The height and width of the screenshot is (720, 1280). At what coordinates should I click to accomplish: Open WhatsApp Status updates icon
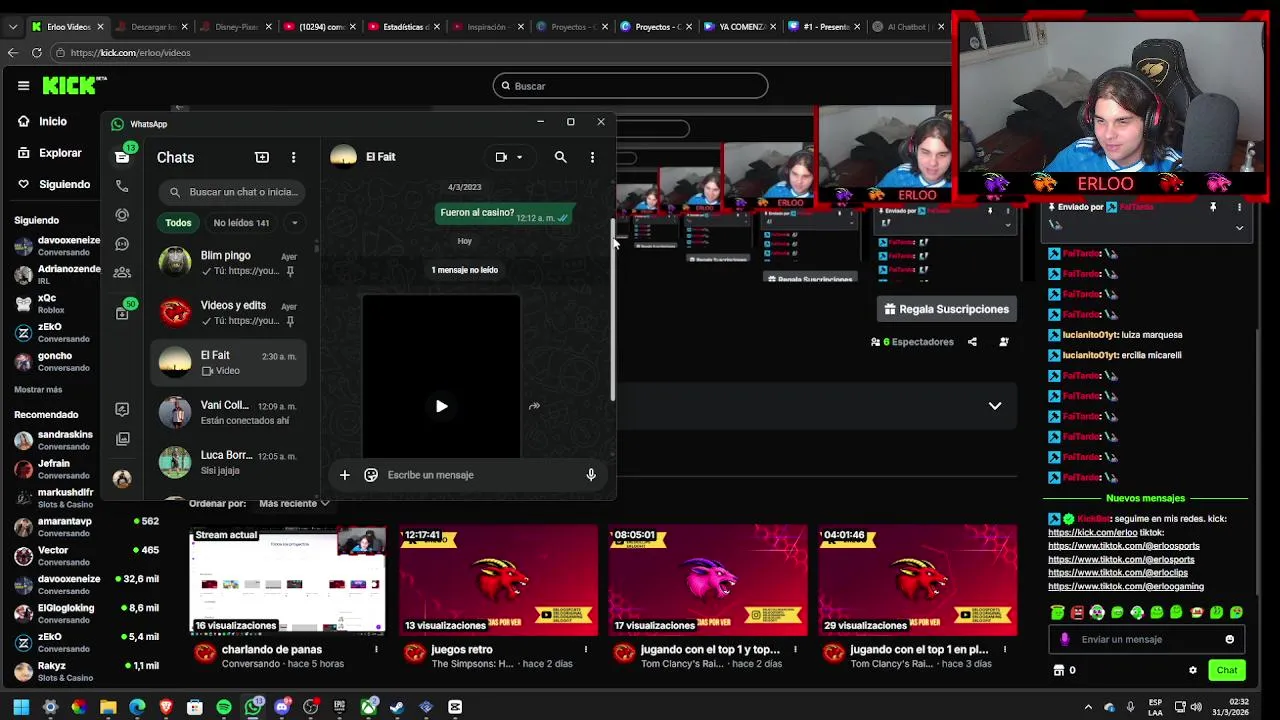click(122, 215)
